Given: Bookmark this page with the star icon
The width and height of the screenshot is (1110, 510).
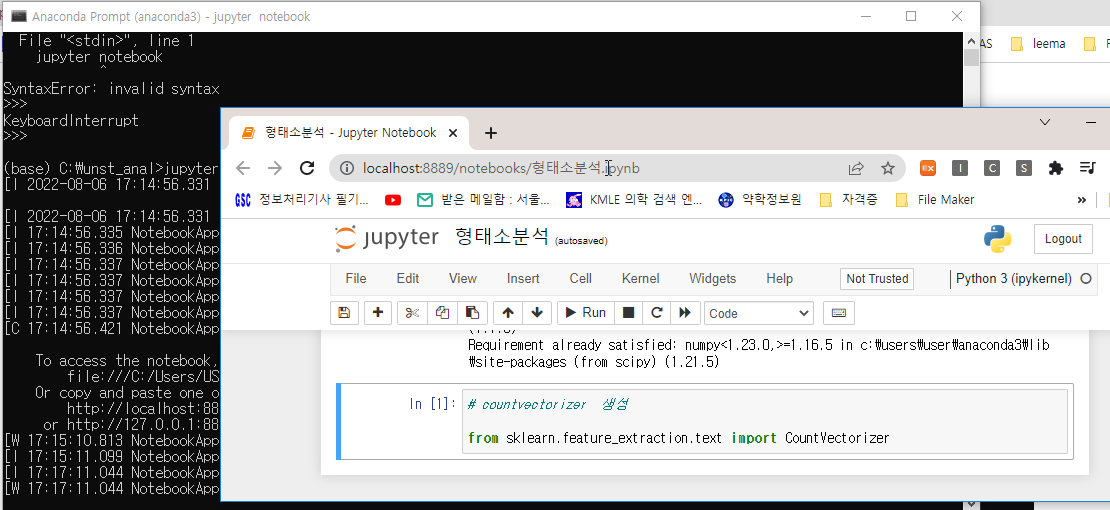Looking at the screenshot, I should point(888,168).
